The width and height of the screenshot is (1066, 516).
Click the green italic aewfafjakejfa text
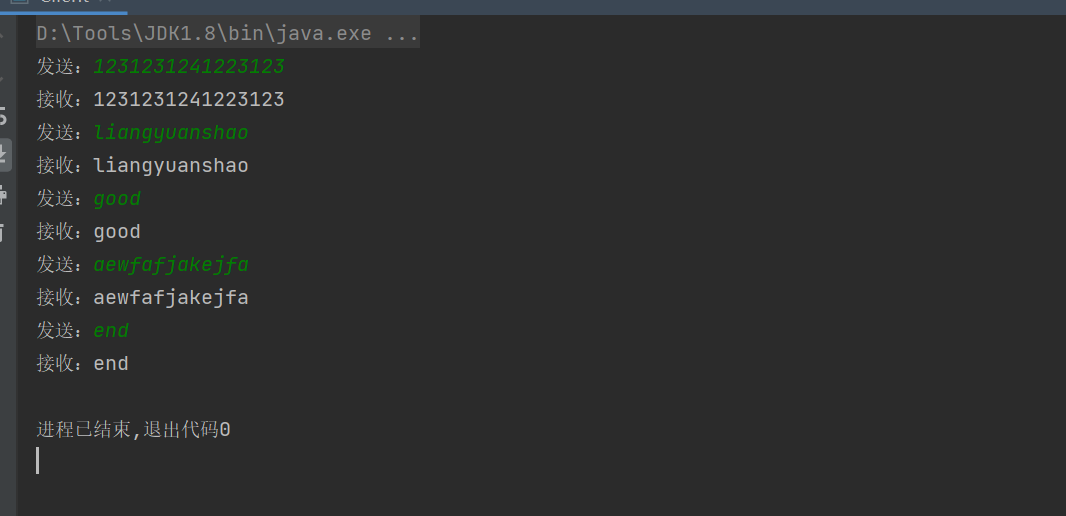(x=171, y=265)
